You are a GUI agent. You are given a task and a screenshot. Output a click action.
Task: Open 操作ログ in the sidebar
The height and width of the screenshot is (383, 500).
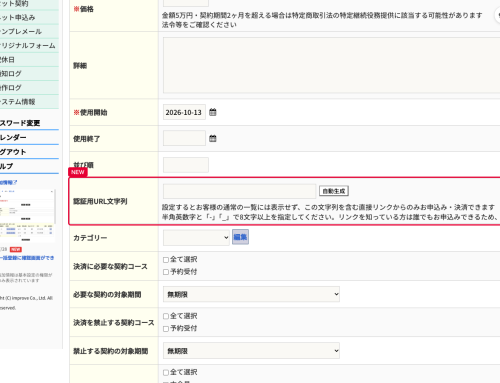tap(29, 88)
